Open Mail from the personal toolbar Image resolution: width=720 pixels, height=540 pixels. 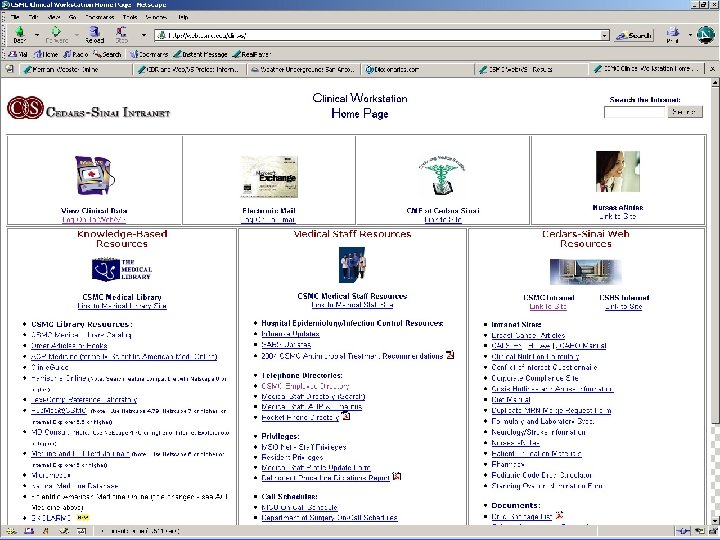point(17,54)
